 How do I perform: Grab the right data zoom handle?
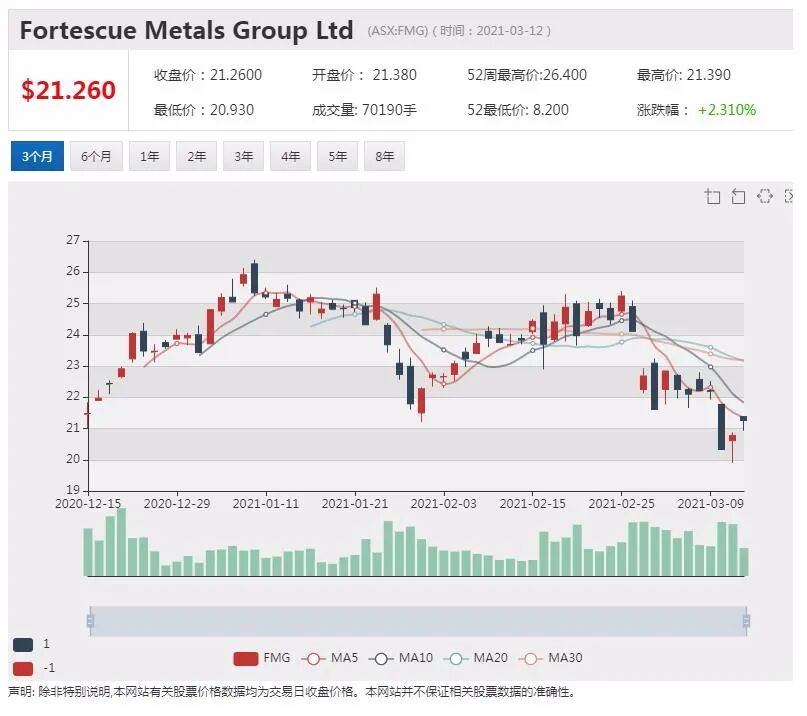click(x=746, y=621)
